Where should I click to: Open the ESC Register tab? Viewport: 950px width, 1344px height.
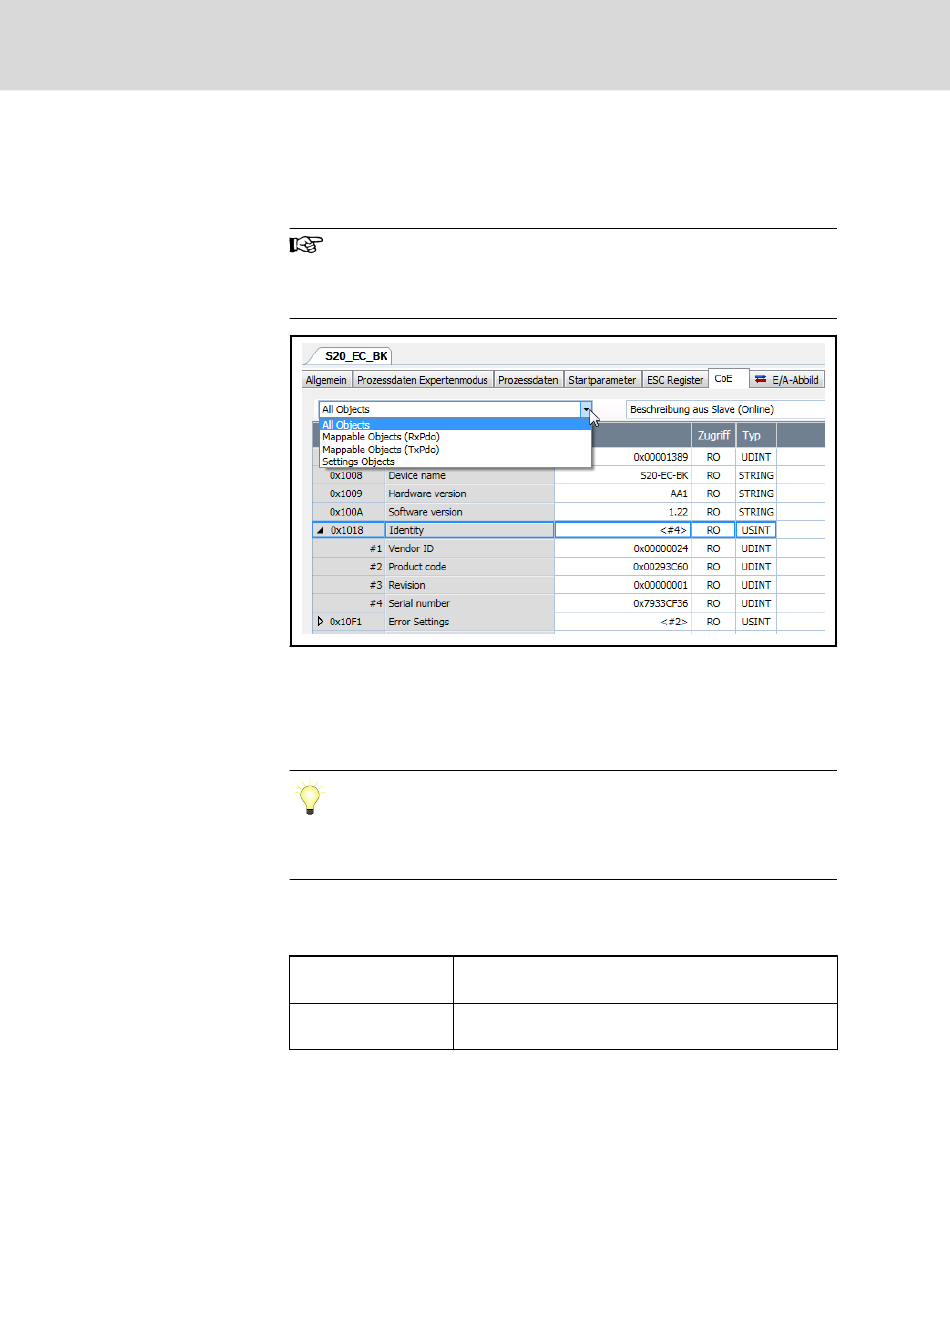(x=675, y=380)
